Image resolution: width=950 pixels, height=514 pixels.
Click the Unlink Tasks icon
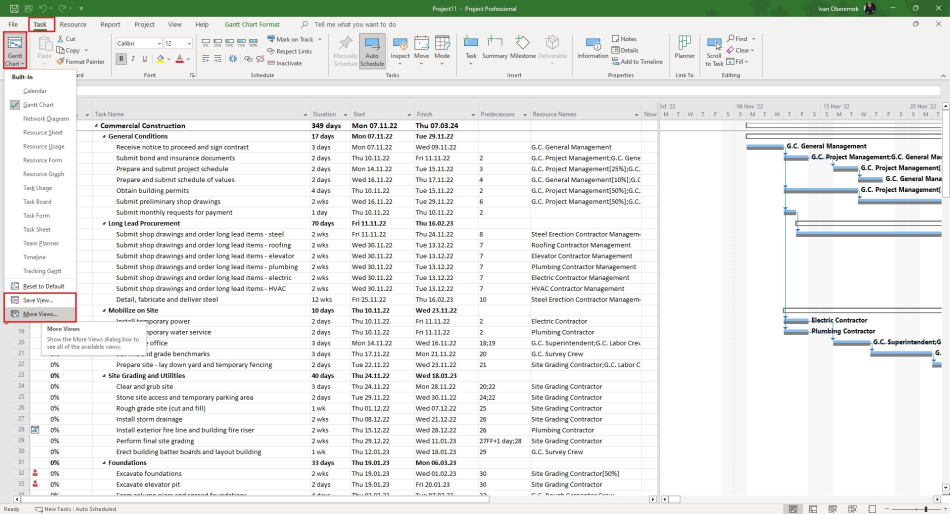(x=259, y=59)
